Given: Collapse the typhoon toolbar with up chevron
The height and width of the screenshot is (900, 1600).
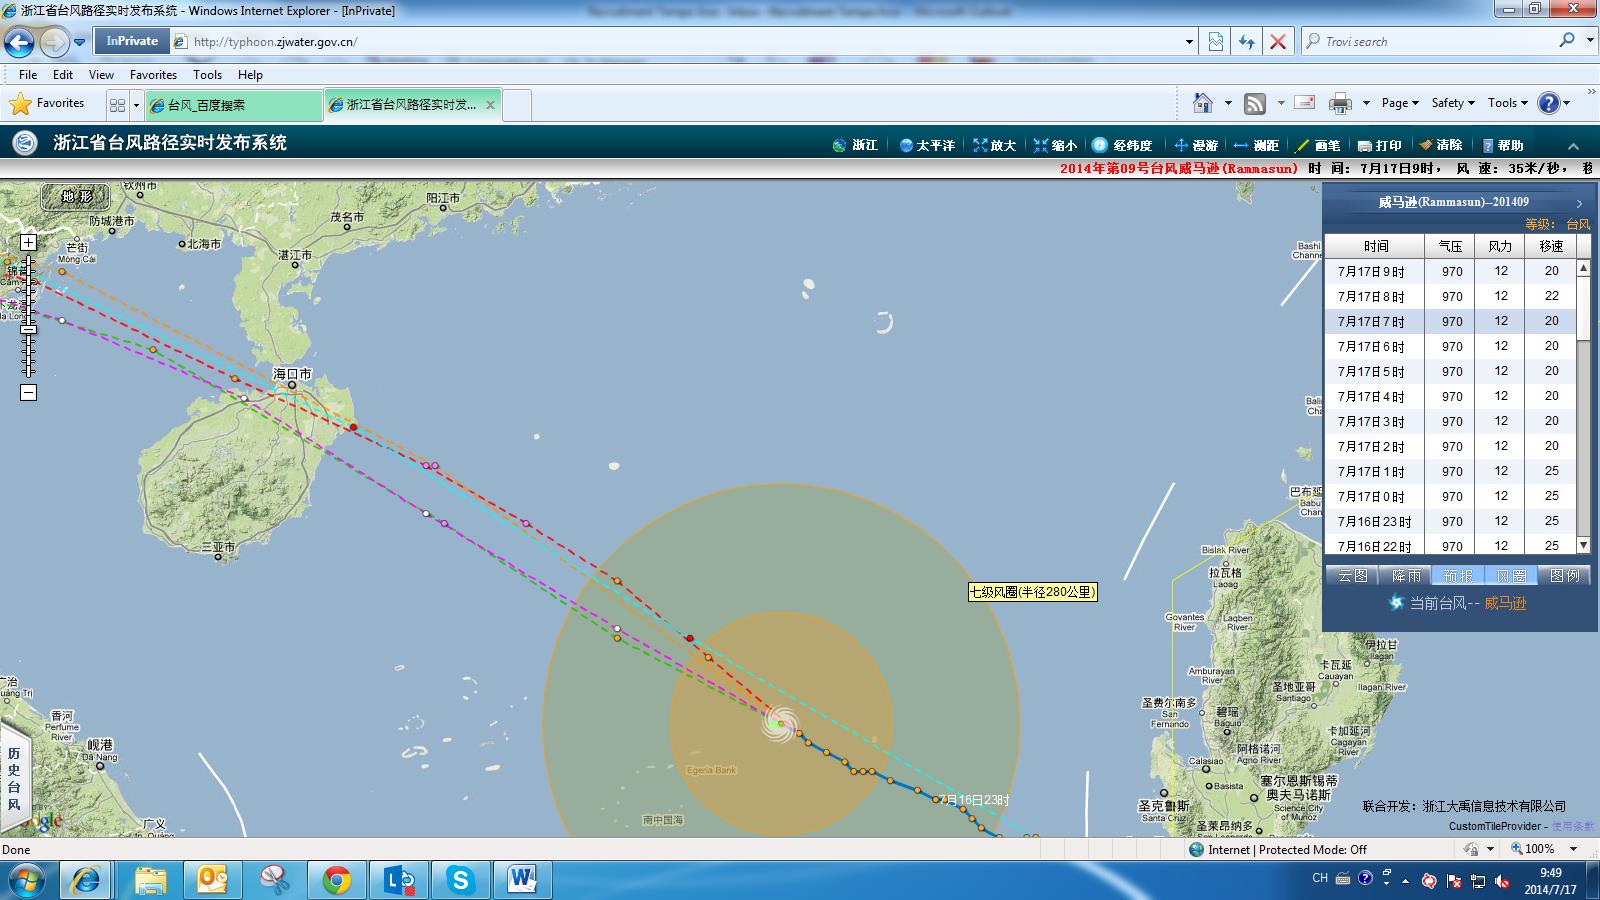Looking at the screenshot, I should pyautogui.click(x=1573, y=146).
